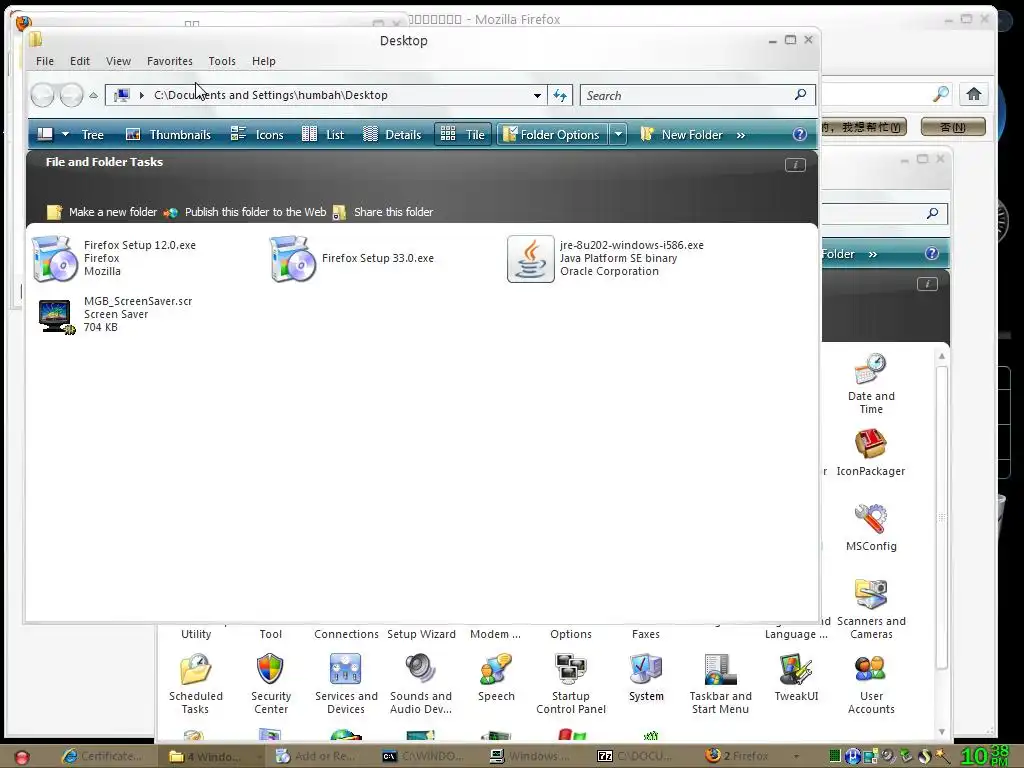Image resolution: width=1024 pixels, height=768 pixels.
Task: Select Firefox Setup 33.0.exe installer icon
Action: [x=293, y=259]
